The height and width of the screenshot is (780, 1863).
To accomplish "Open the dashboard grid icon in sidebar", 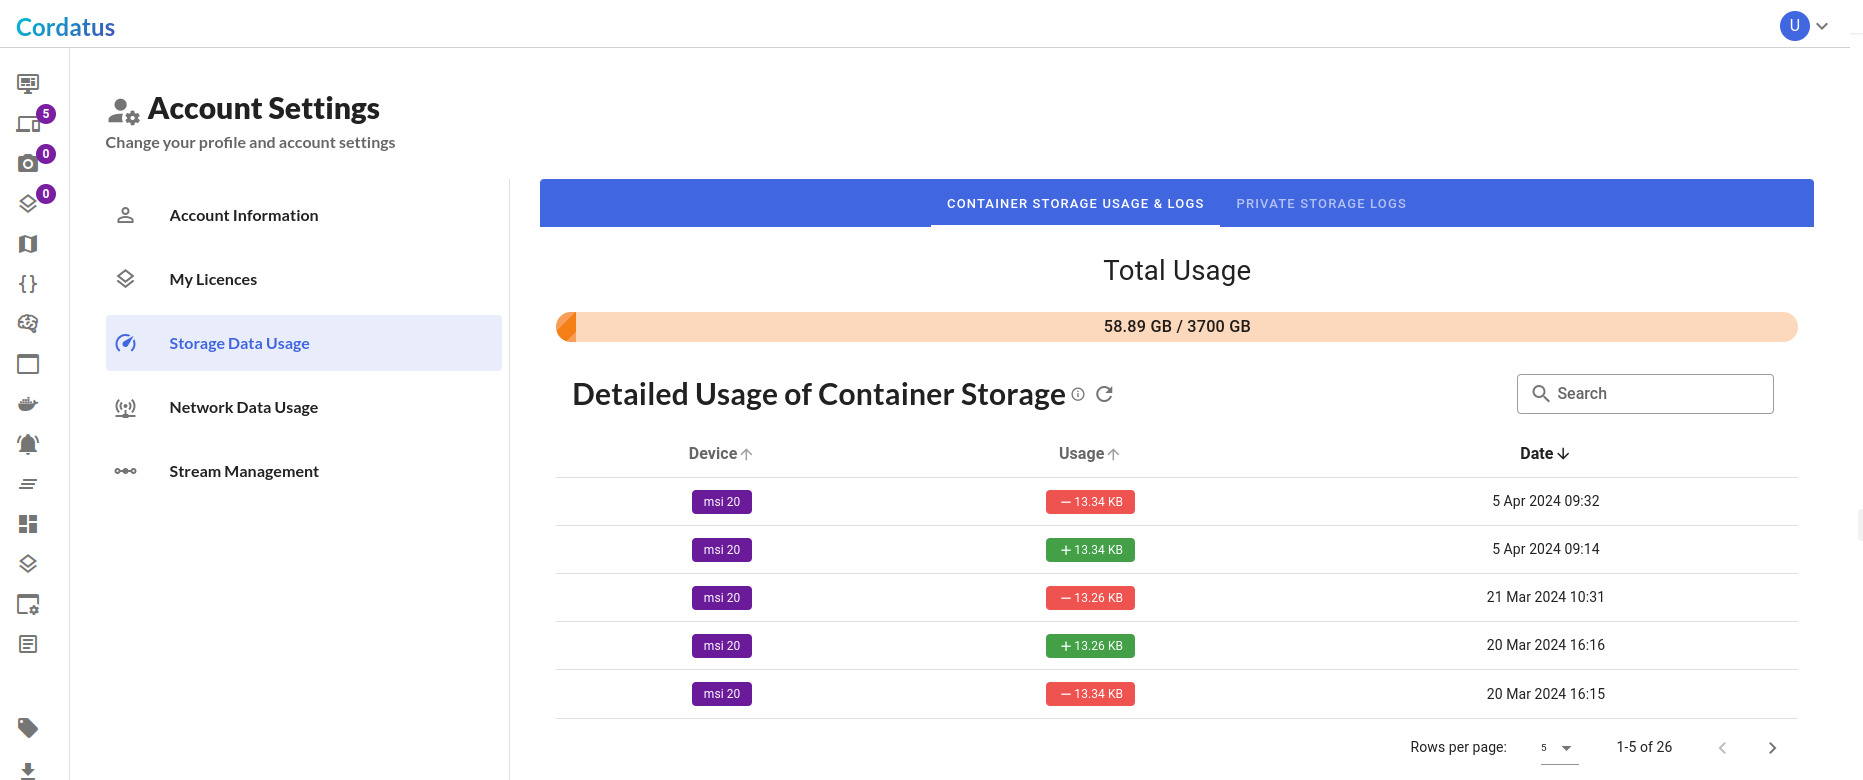I will [x=28, y=524].
